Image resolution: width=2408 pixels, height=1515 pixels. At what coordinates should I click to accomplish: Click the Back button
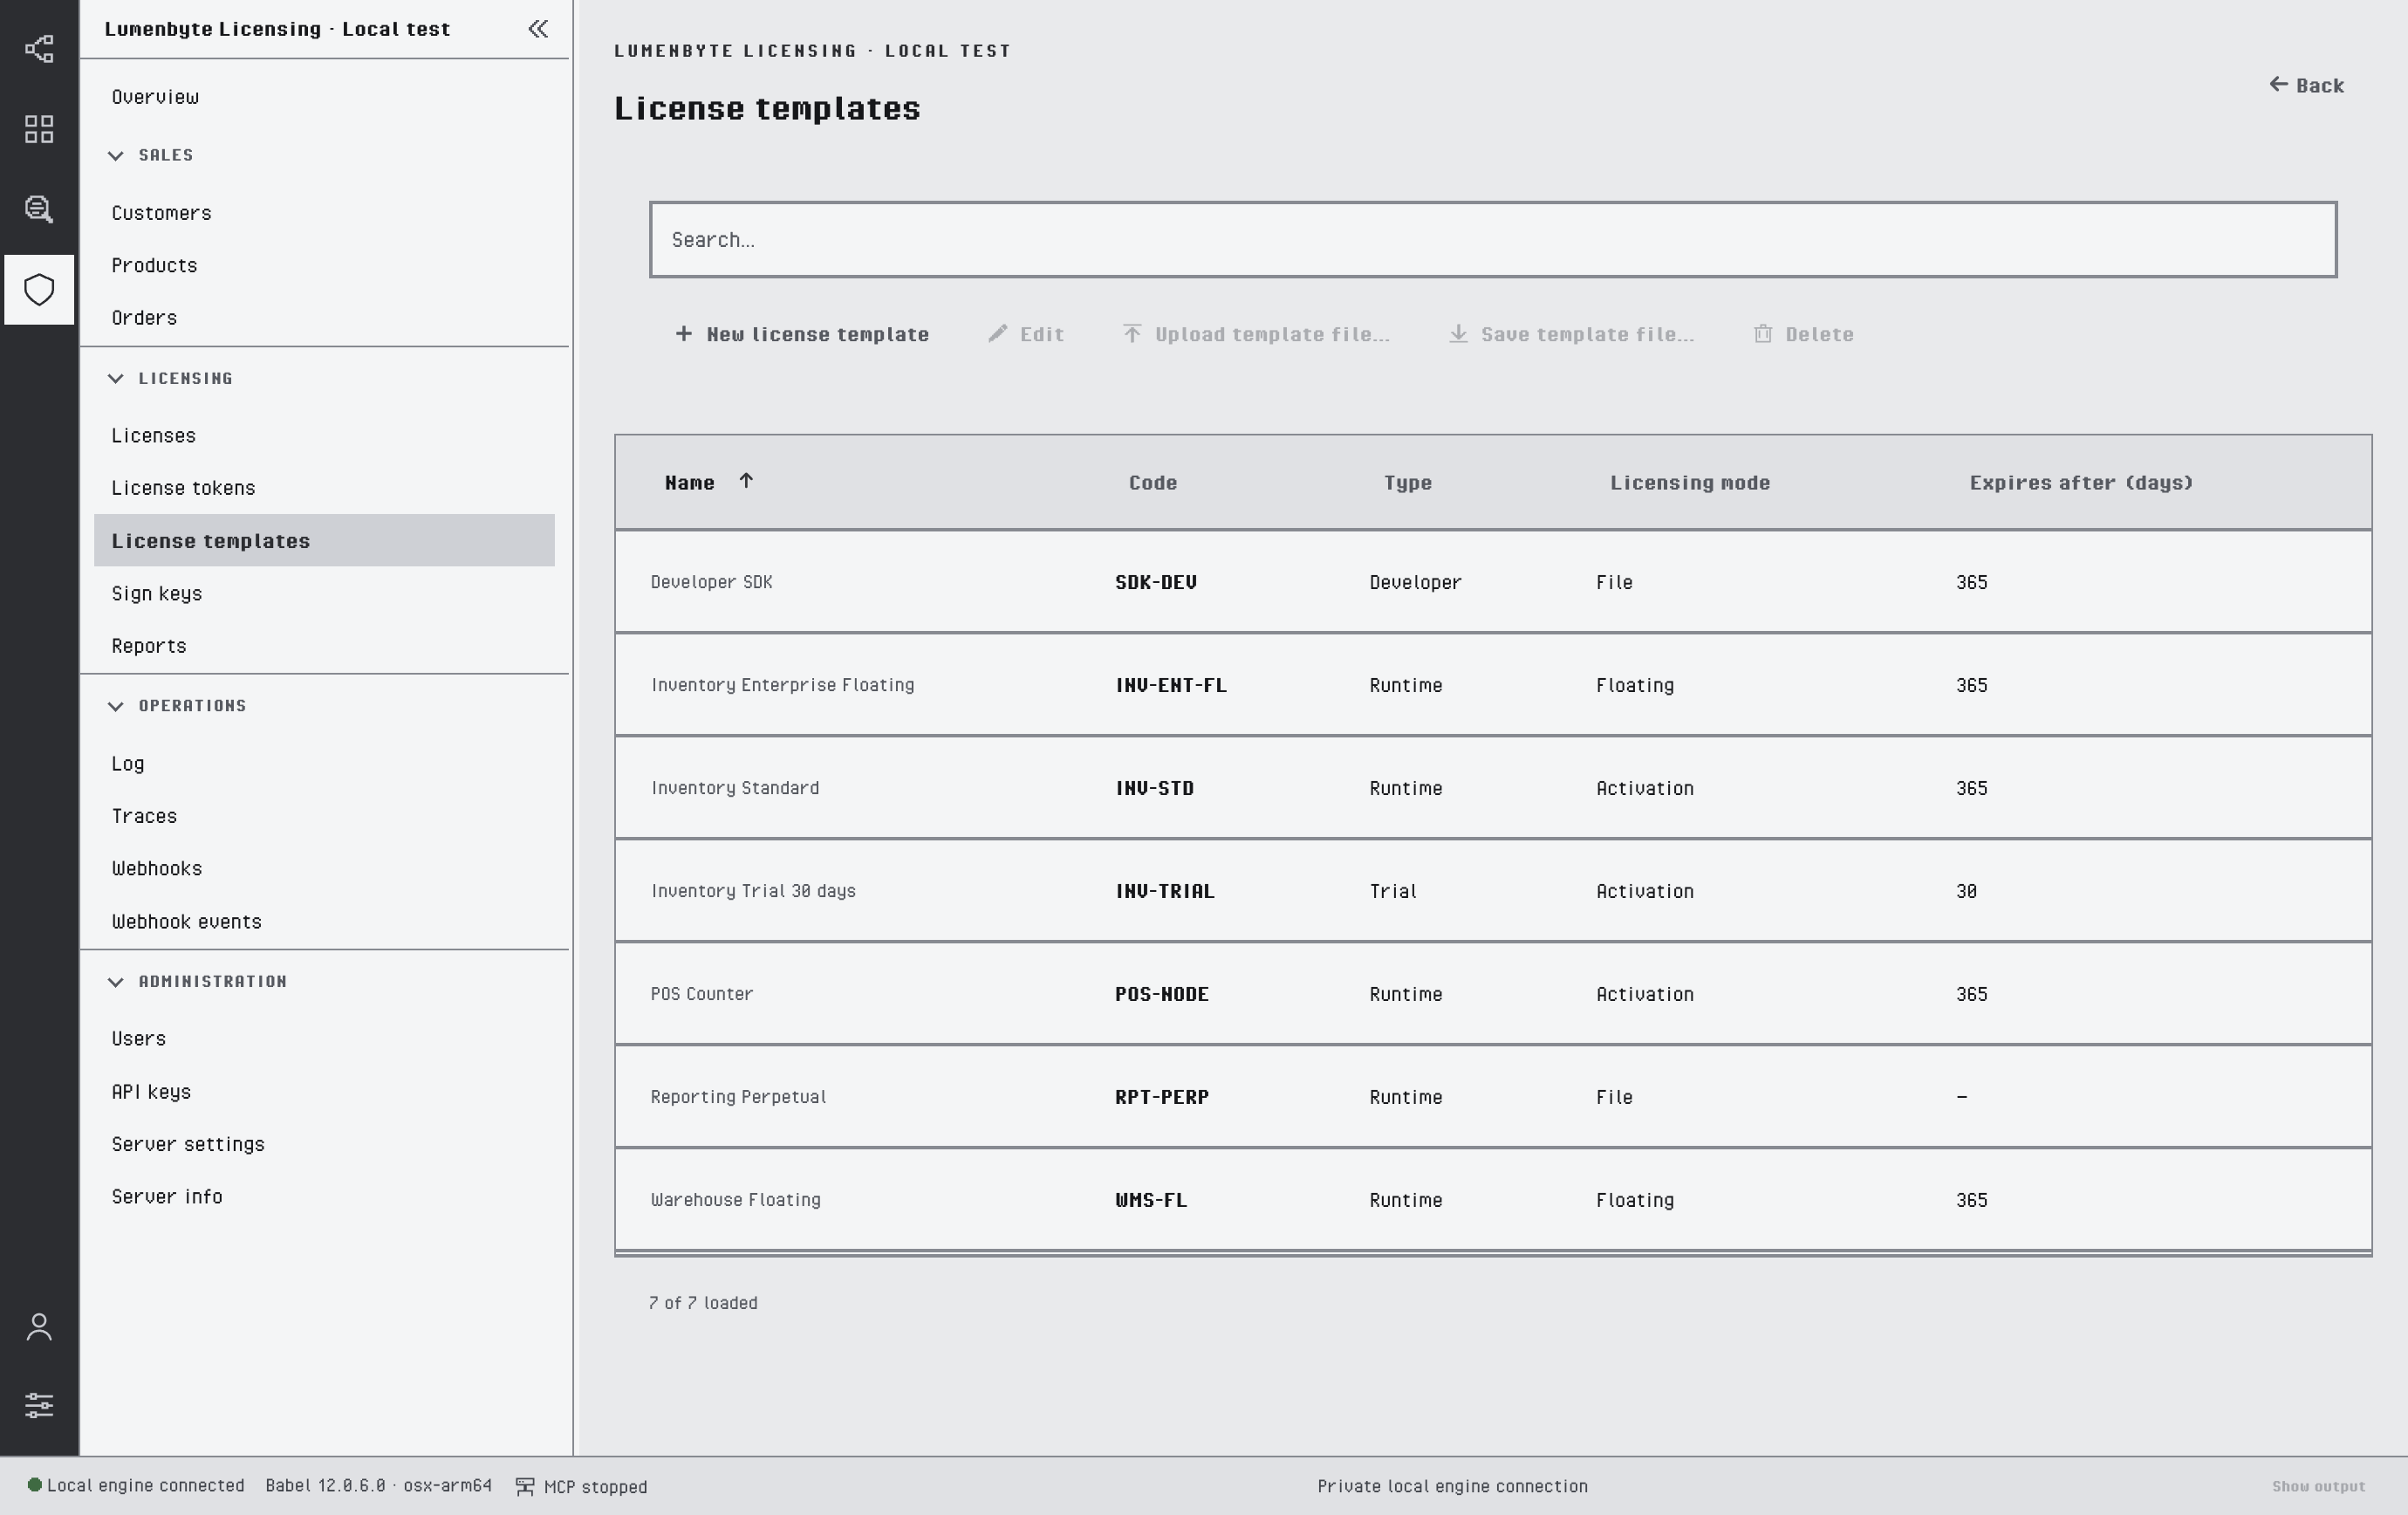tap(2306, 85)
